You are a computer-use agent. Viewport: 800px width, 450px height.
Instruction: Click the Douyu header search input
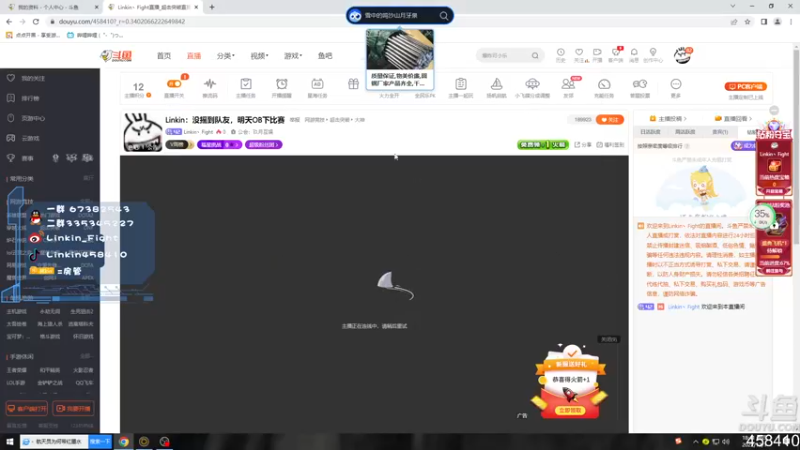[x=504, y=56]
